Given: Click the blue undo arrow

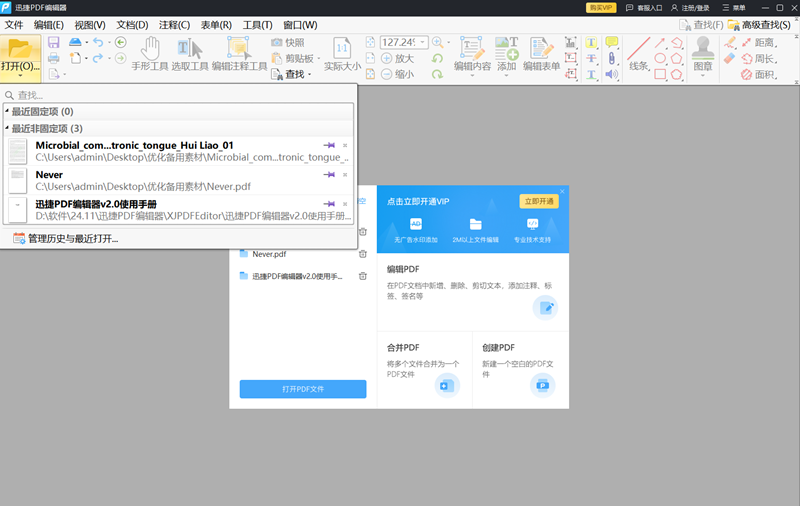Looking at the screenshot, I should click(98, 42).
